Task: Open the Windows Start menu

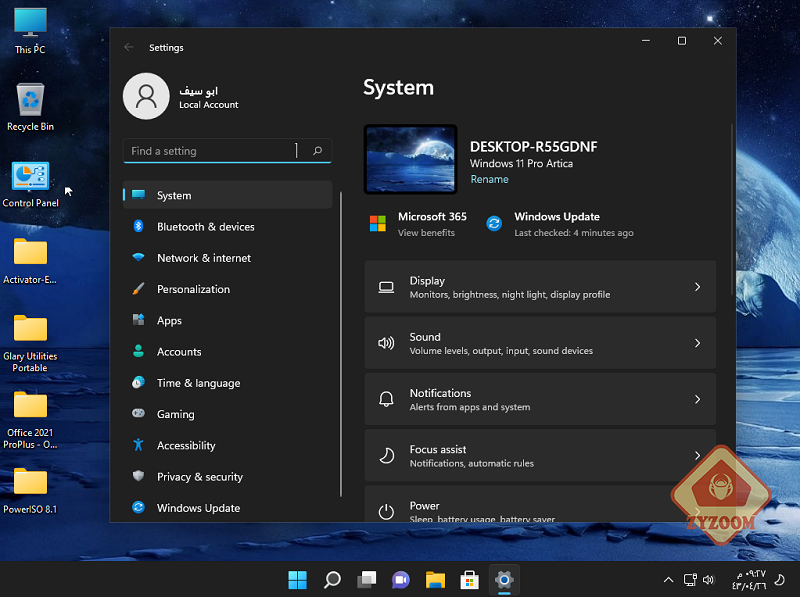Action: point(297,580)
